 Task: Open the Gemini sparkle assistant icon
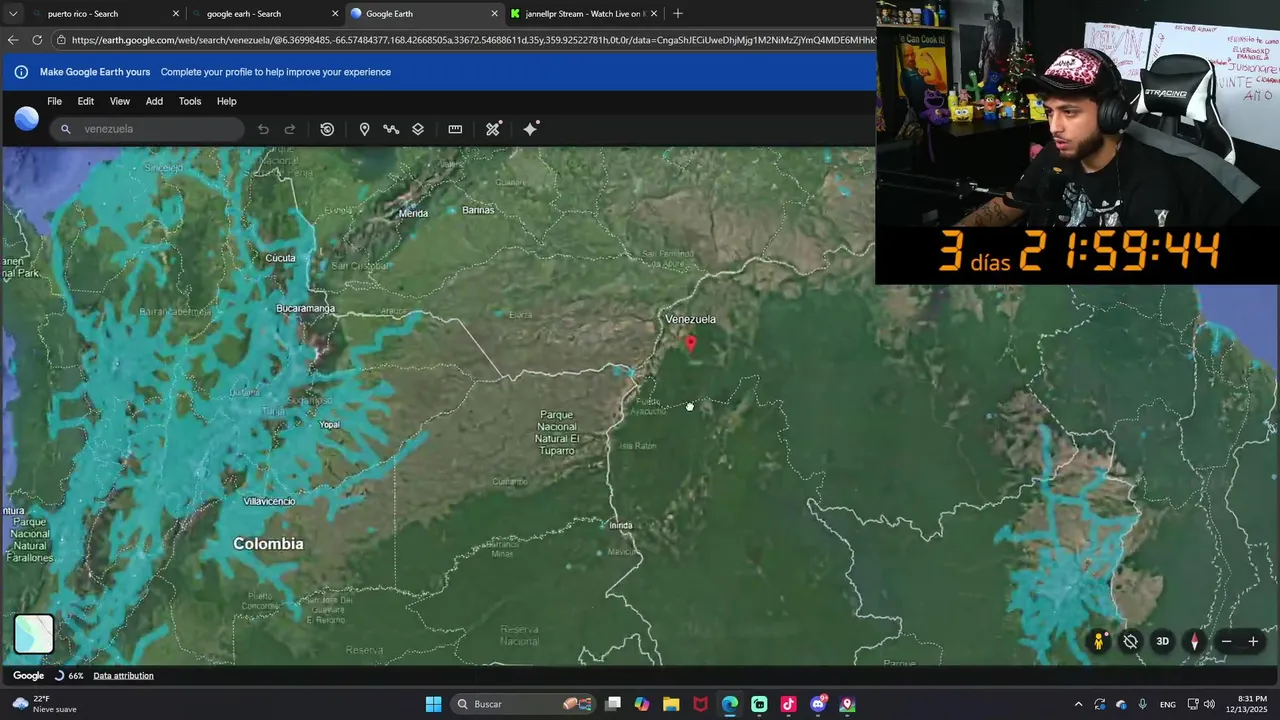point(531,128)
